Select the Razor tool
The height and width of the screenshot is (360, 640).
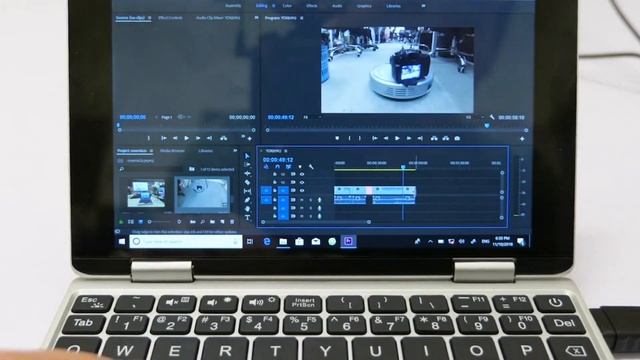pyautogui.click(x=247, y=182)
